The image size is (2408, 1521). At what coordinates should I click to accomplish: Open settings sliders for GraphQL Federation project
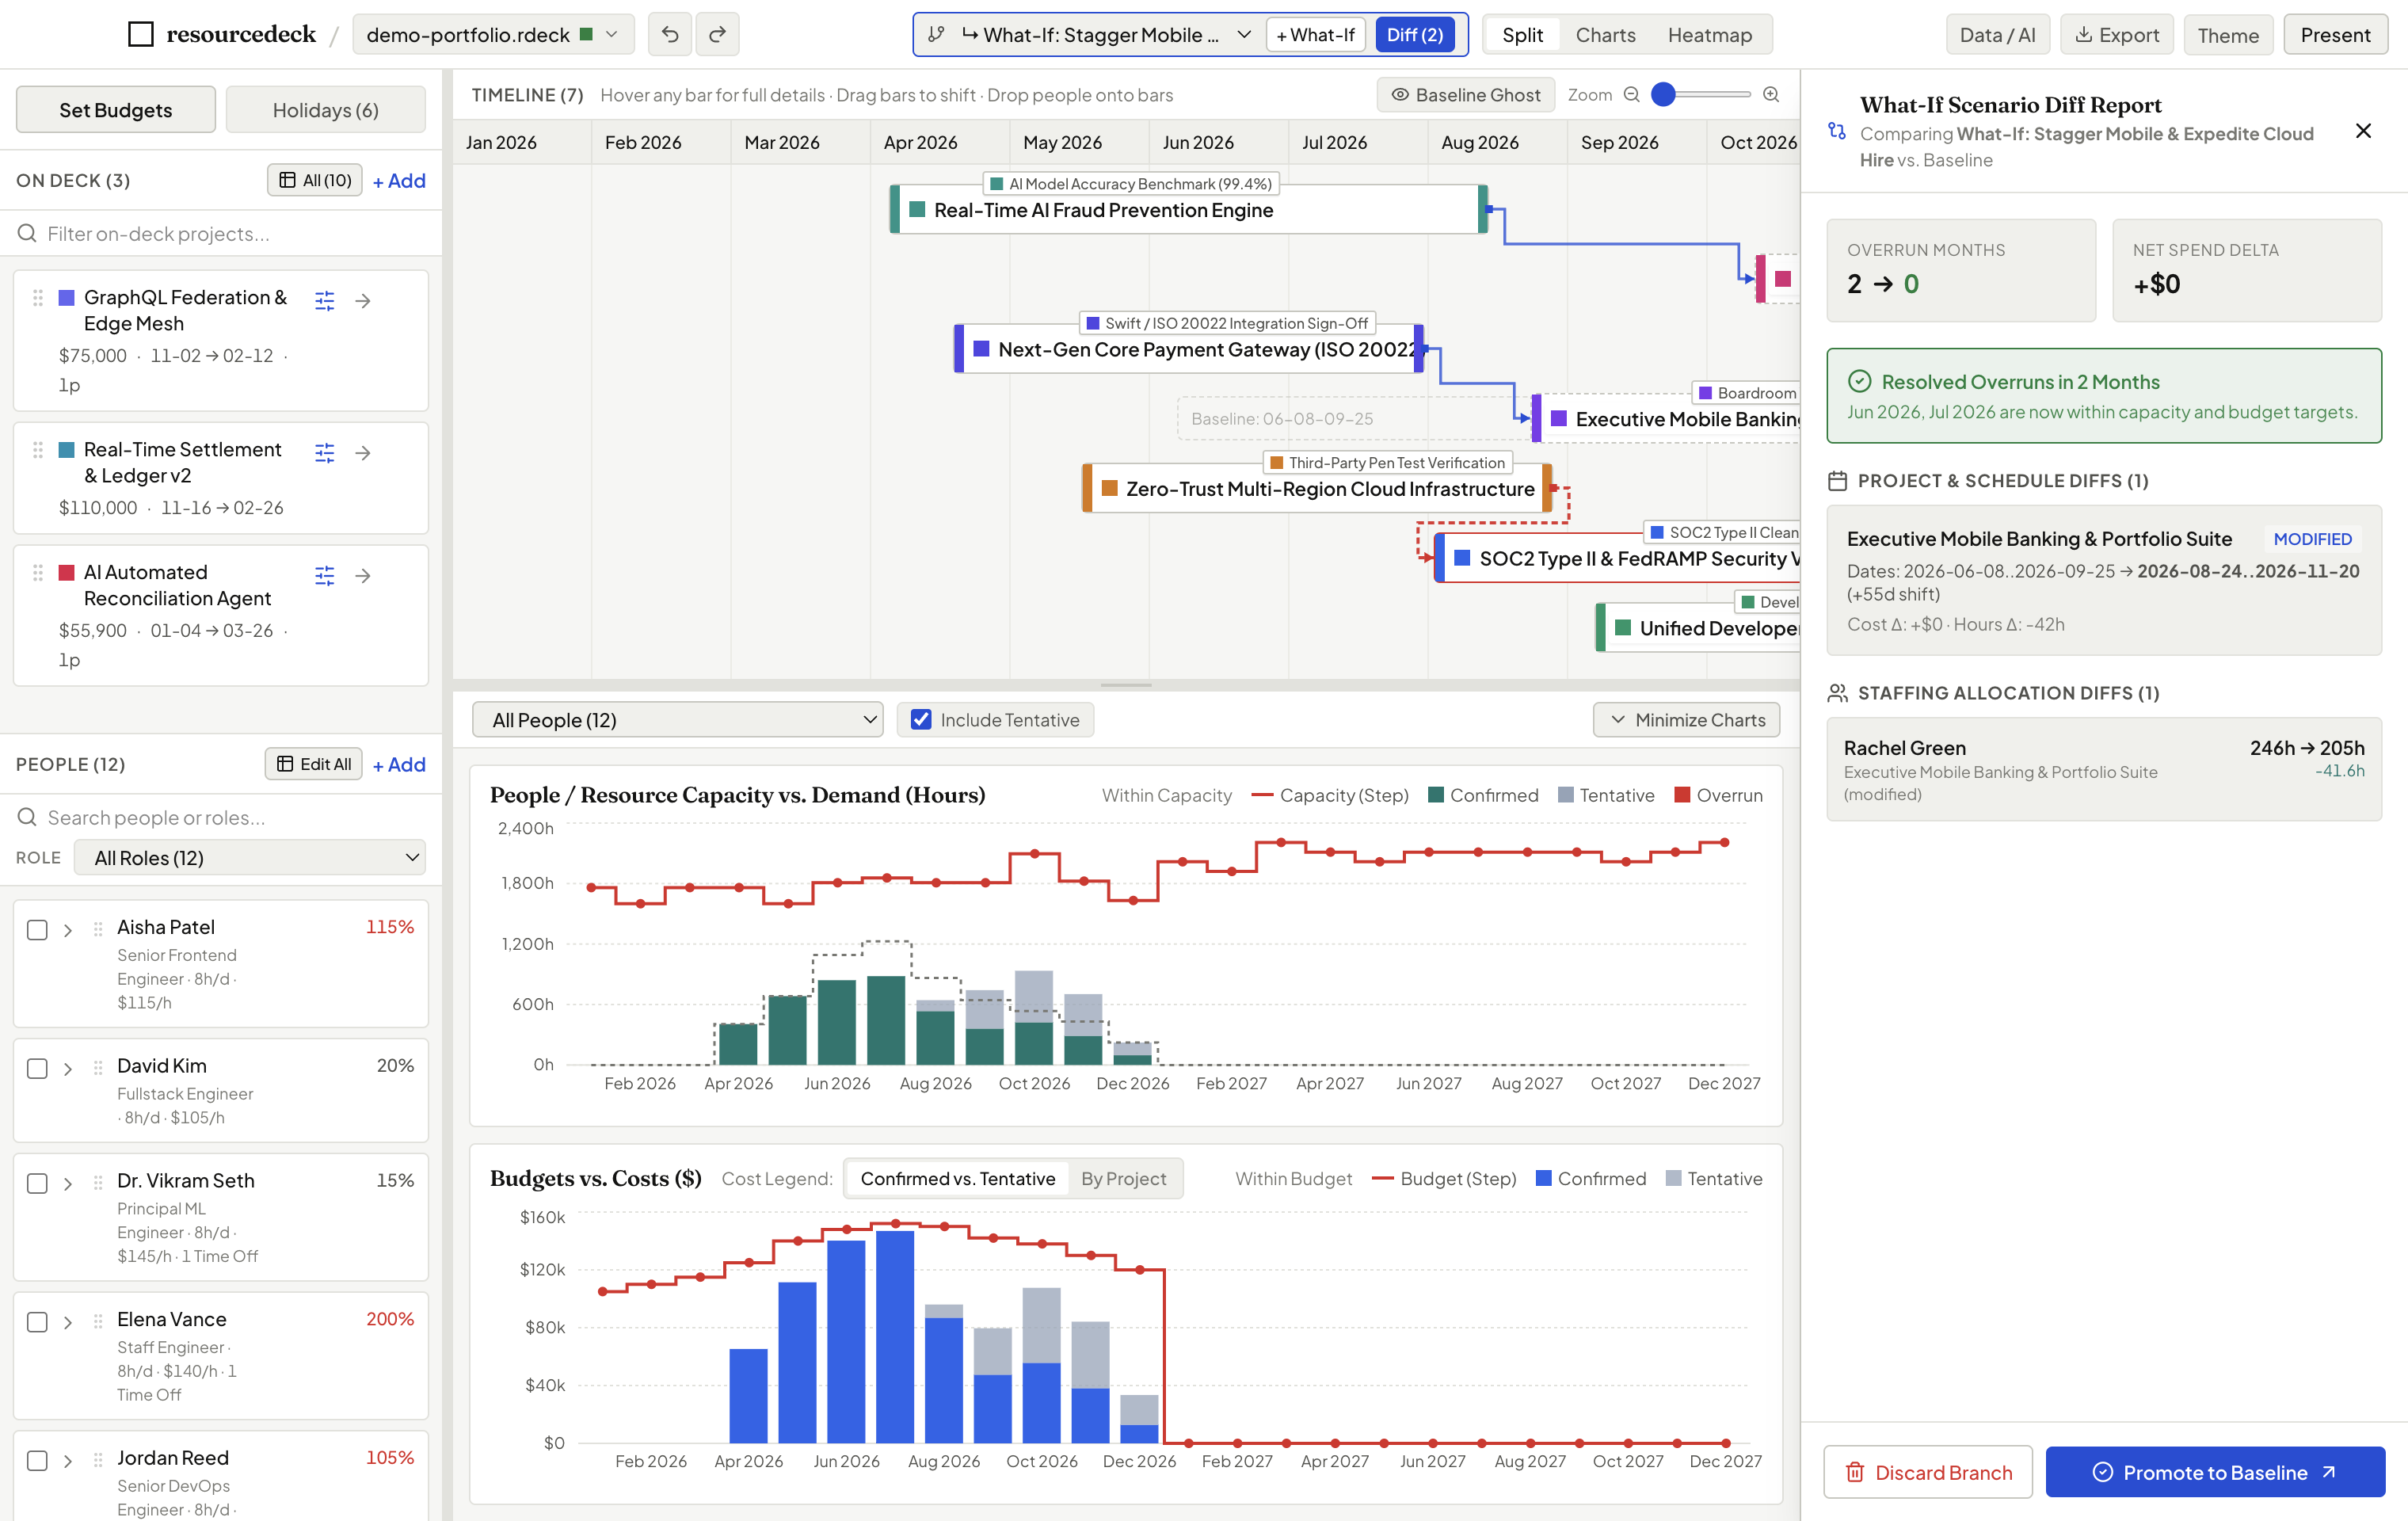[325, 300]
